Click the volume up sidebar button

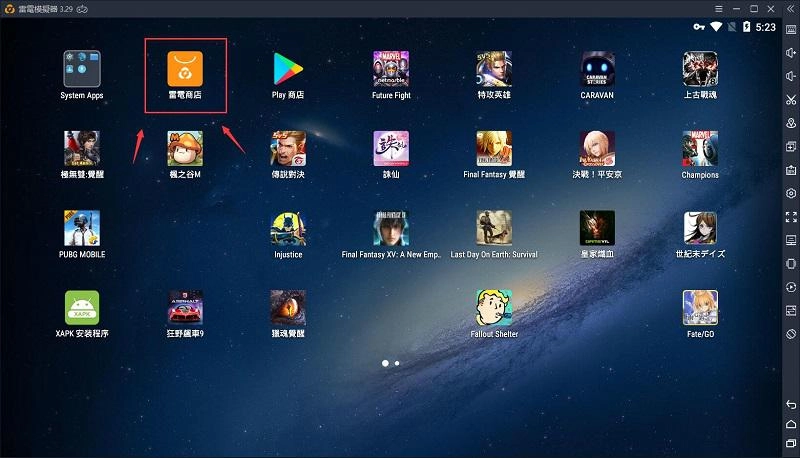click(791, 53)
